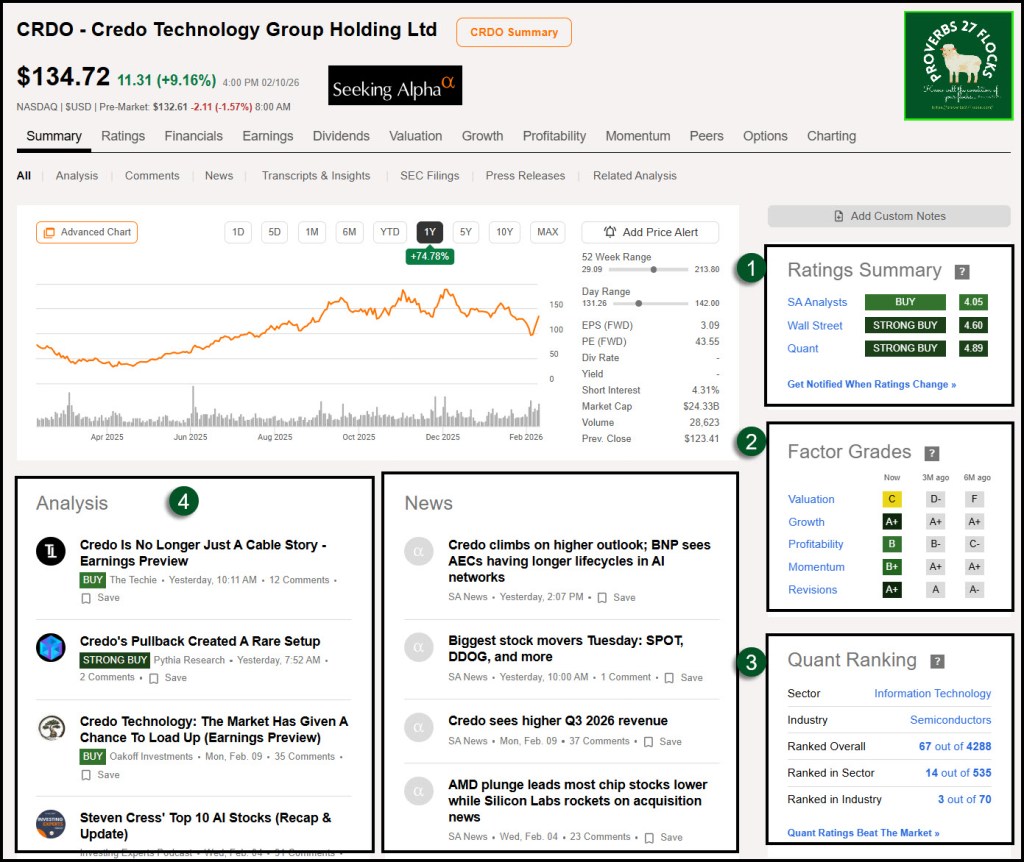The height and width of the screenshot is (862, 1024).
Task: Add a price alert
Action: [650, 232]
